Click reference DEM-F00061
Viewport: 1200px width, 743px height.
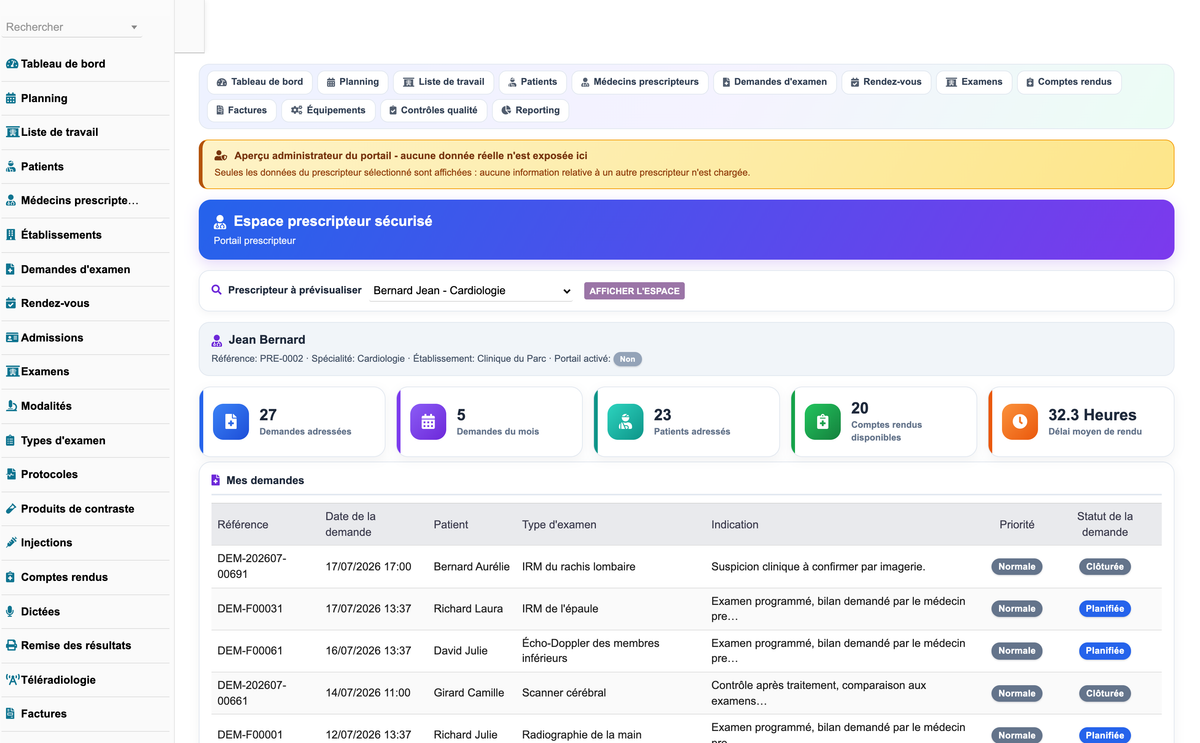250,651
